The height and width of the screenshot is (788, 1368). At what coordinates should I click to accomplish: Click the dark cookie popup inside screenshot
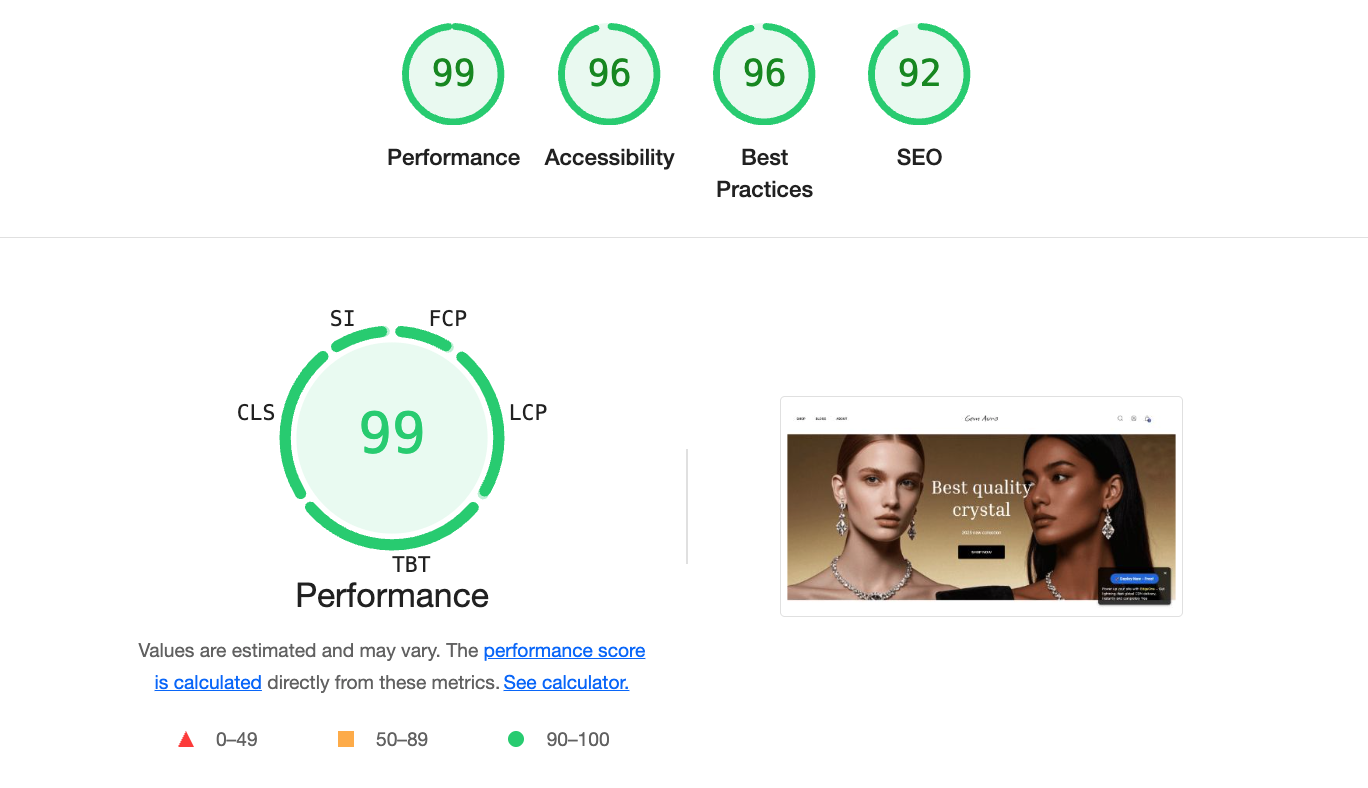click(x=1134, y=586)
